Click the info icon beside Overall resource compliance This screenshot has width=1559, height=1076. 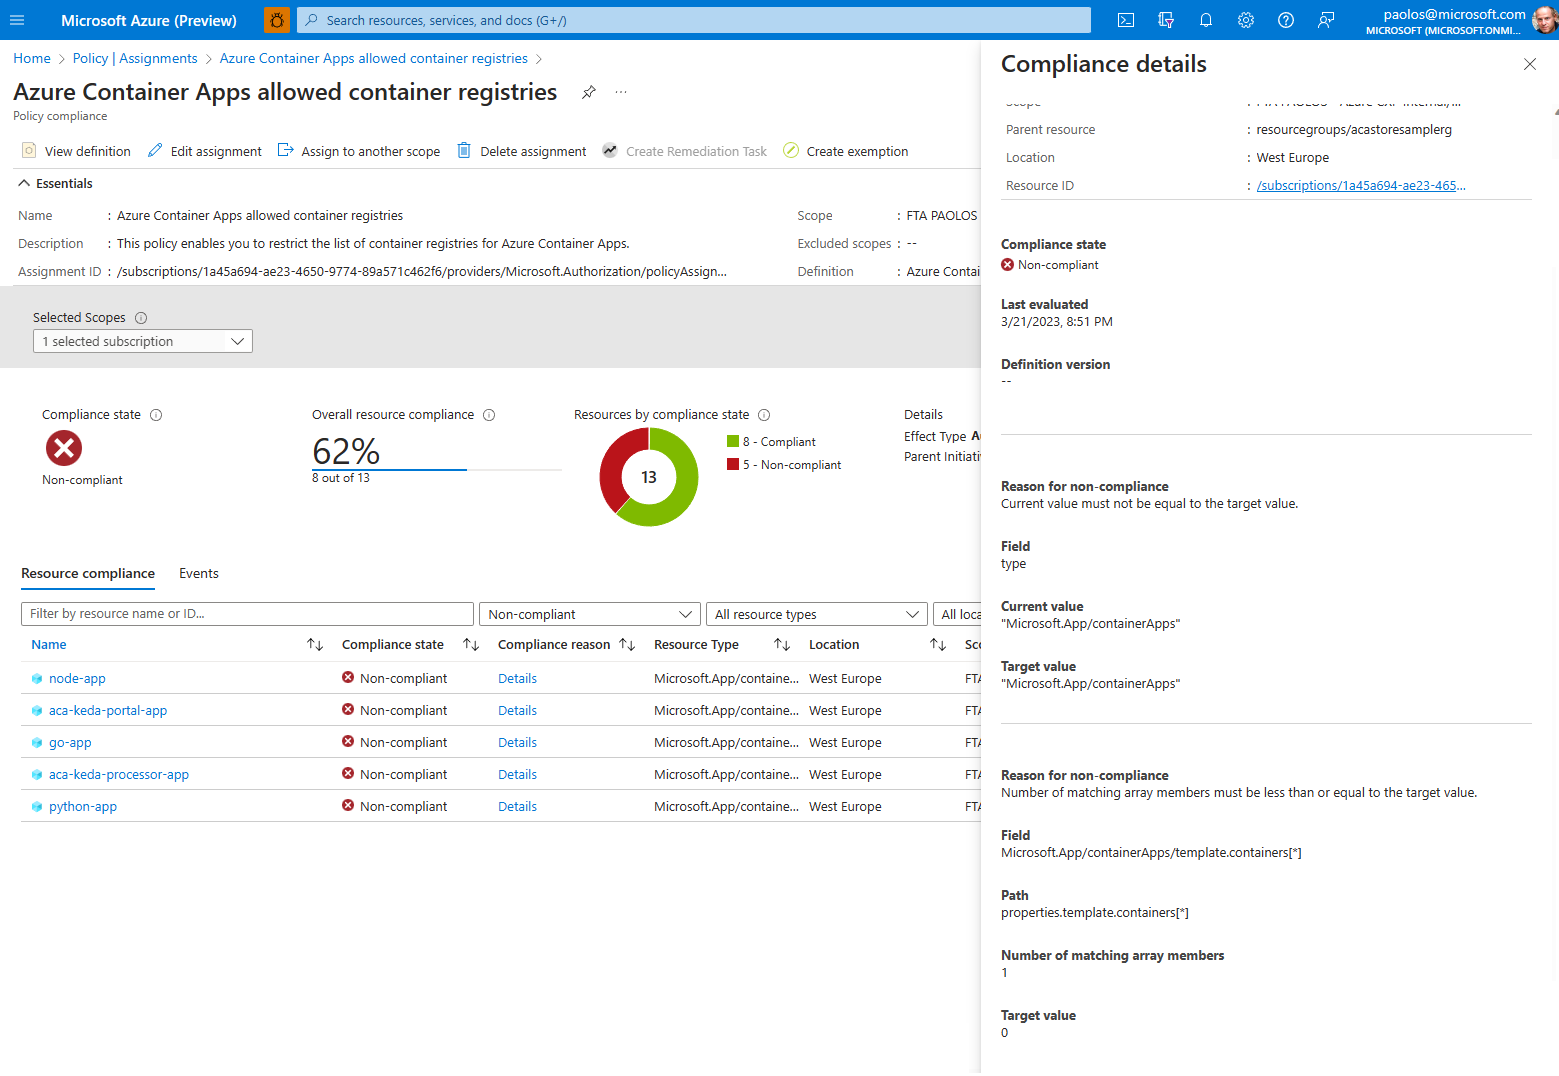pyautogui.click(x=489, y=415)
